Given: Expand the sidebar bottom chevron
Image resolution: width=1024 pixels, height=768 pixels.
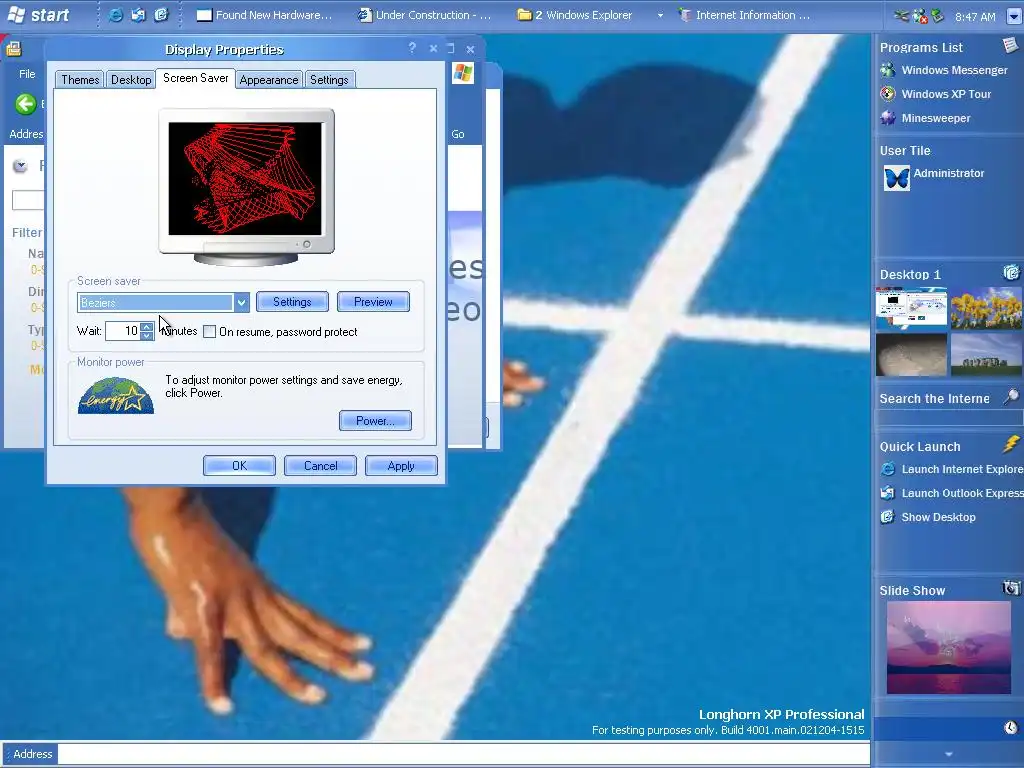Looking at the screenshot, I should tap(949, 754).
